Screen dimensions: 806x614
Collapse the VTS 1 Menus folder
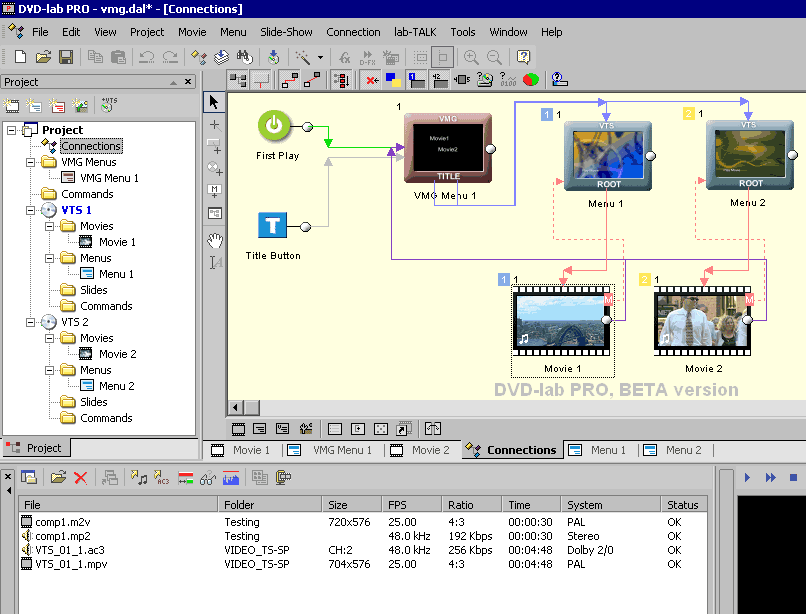pos(49,258)
